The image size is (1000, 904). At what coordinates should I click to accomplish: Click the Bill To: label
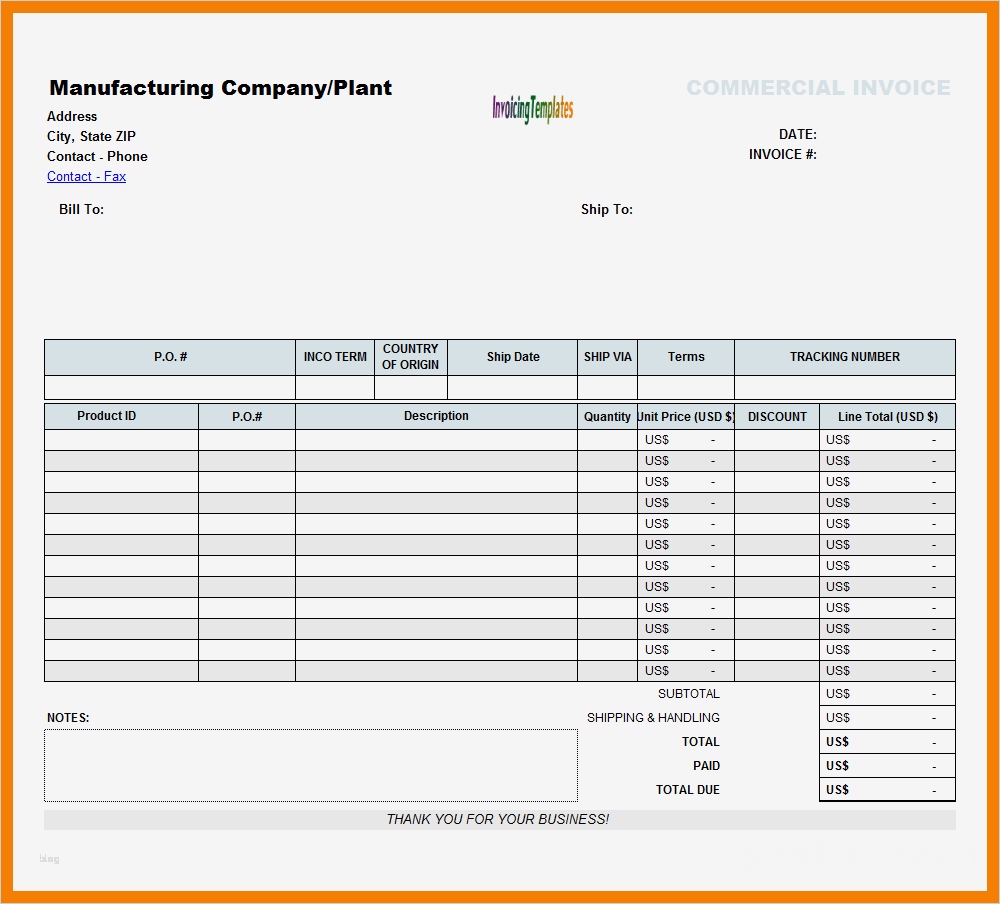click(x=81, y=209)
